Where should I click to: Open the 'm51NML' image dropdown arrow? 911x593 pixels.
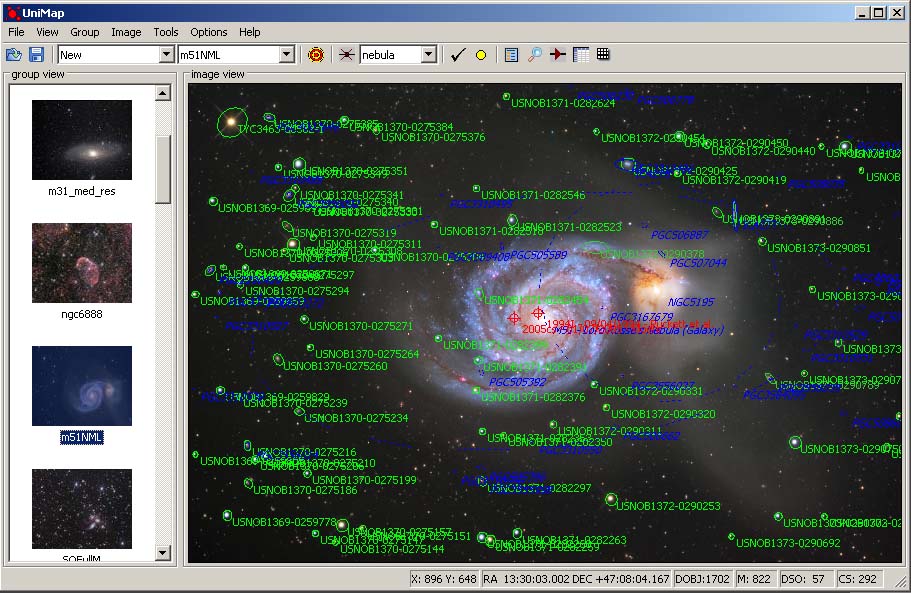pyautogui.click(x=286, y=55)
